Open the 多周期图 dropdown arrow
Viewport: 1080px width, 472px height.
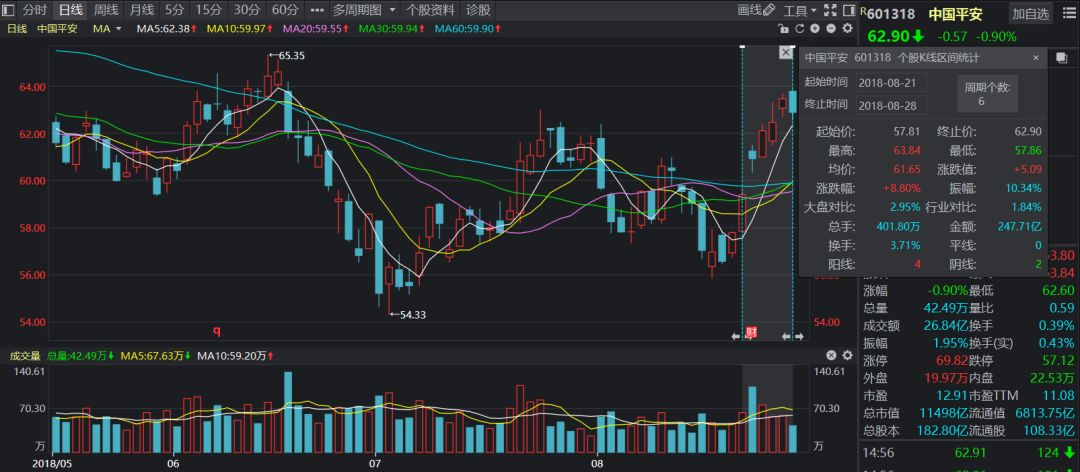click(391, 10)
